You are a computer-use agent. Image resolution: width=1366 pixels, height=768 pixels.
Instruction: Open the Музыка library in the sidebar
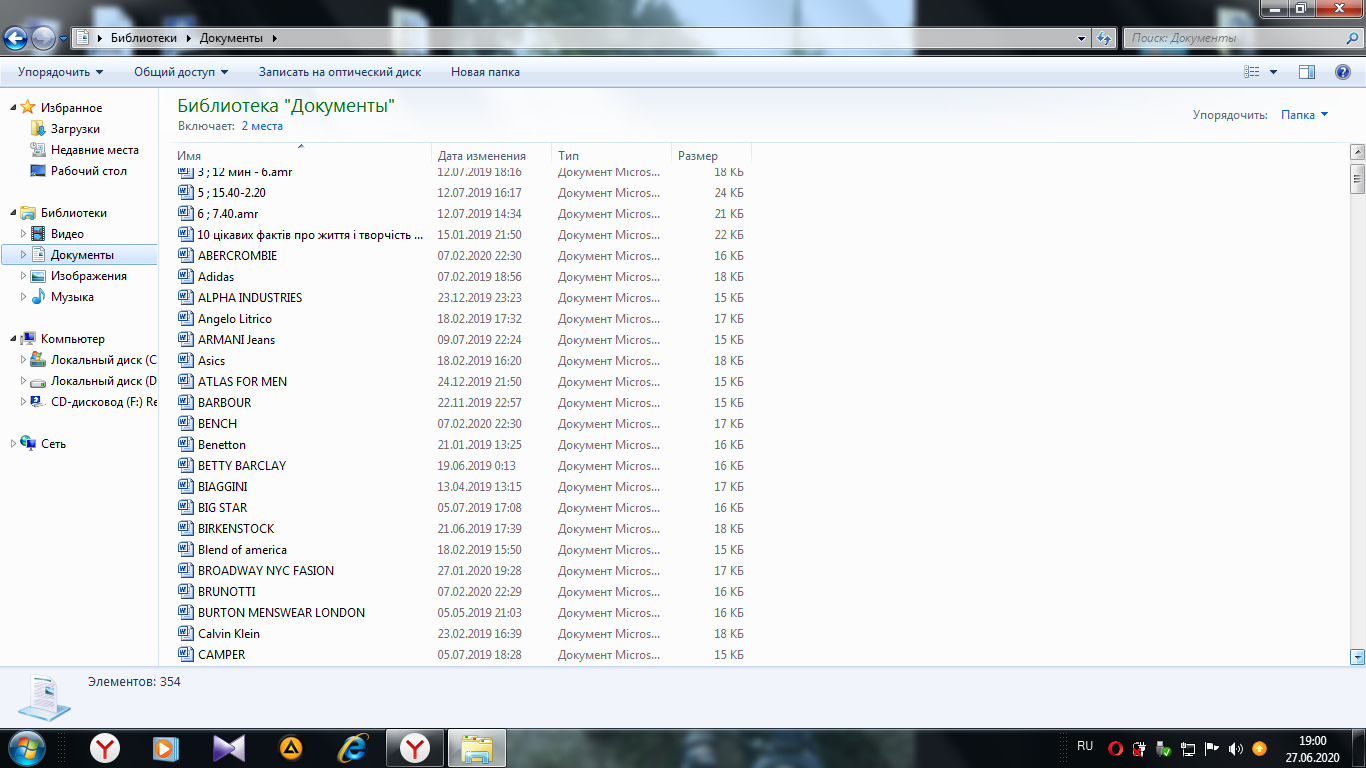(72, 297)
